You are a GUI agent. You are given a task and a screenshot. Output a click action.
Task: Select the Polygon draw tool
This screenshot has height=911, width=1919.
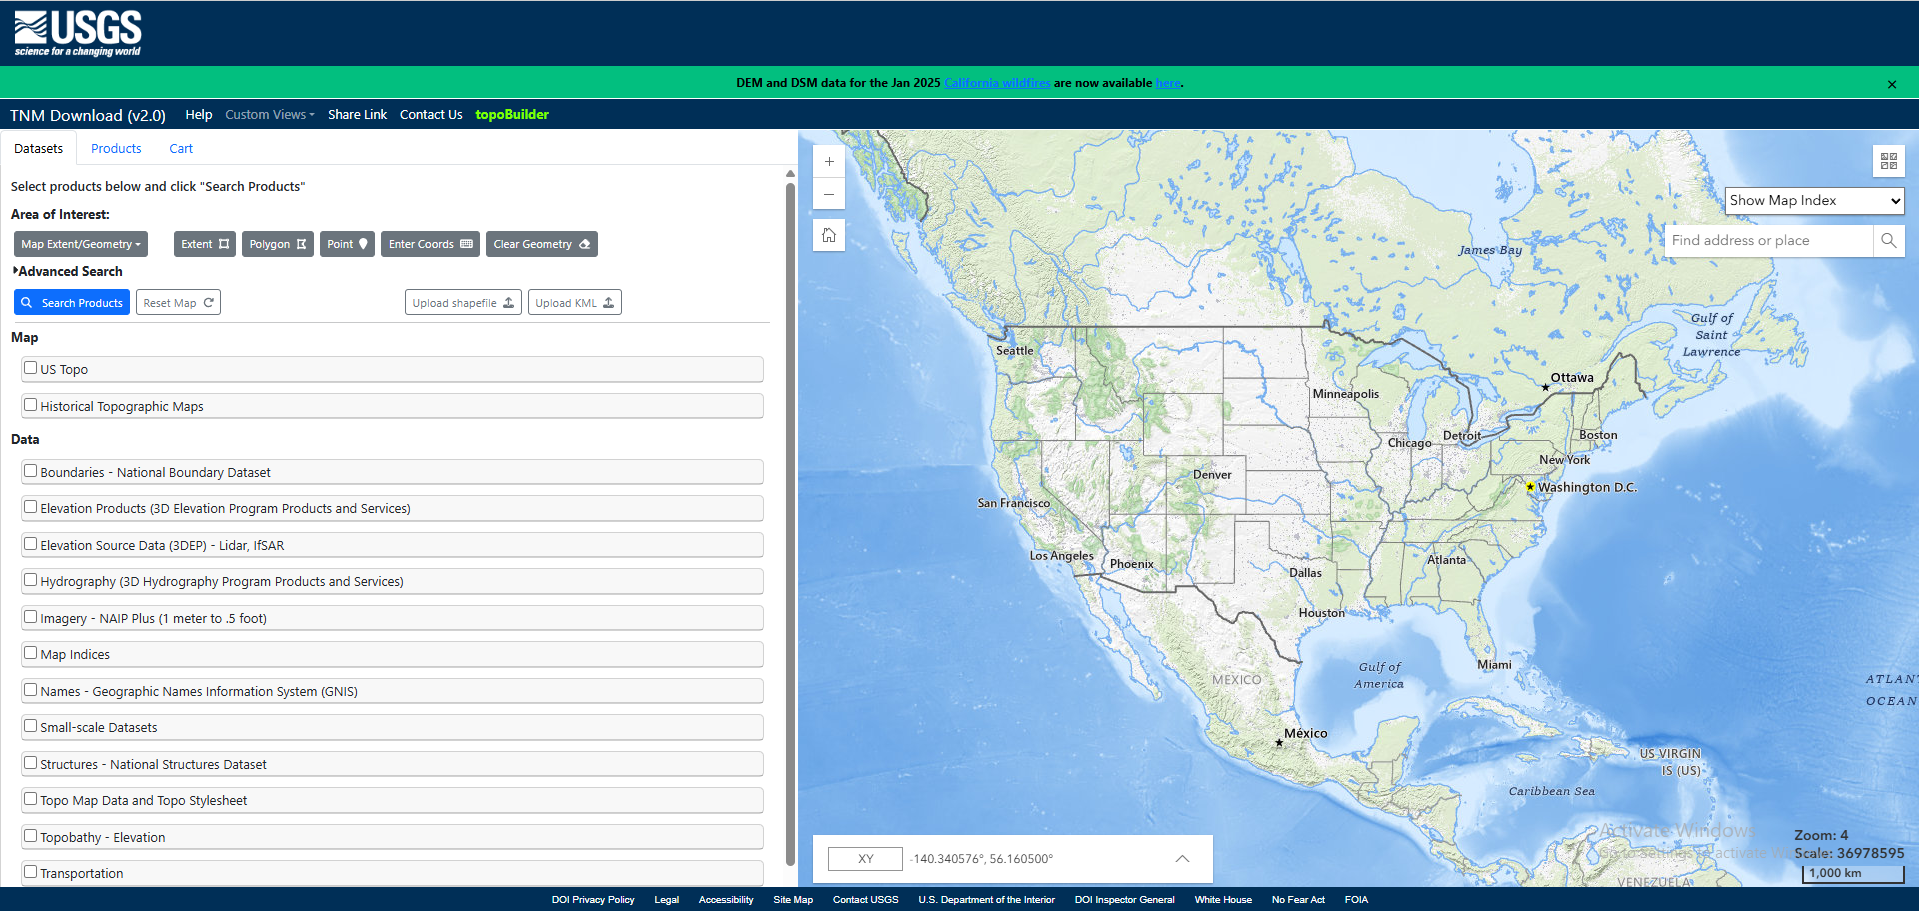[x=277, y=244]
